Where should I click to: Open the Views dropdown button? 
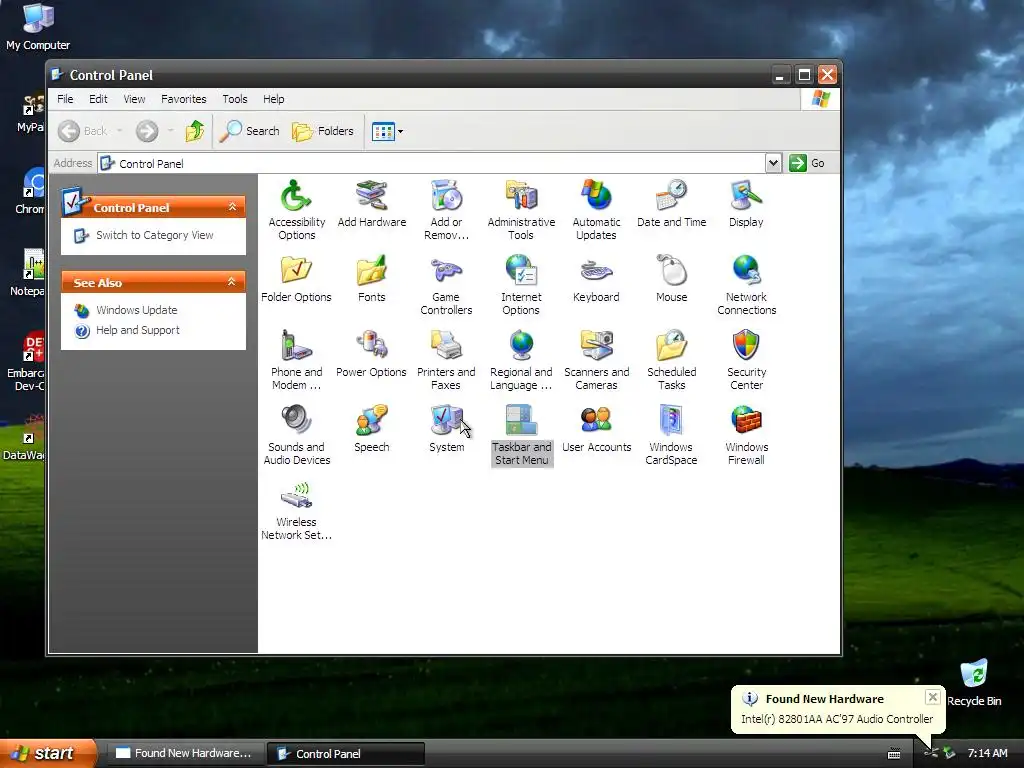(x=388, y=131)
